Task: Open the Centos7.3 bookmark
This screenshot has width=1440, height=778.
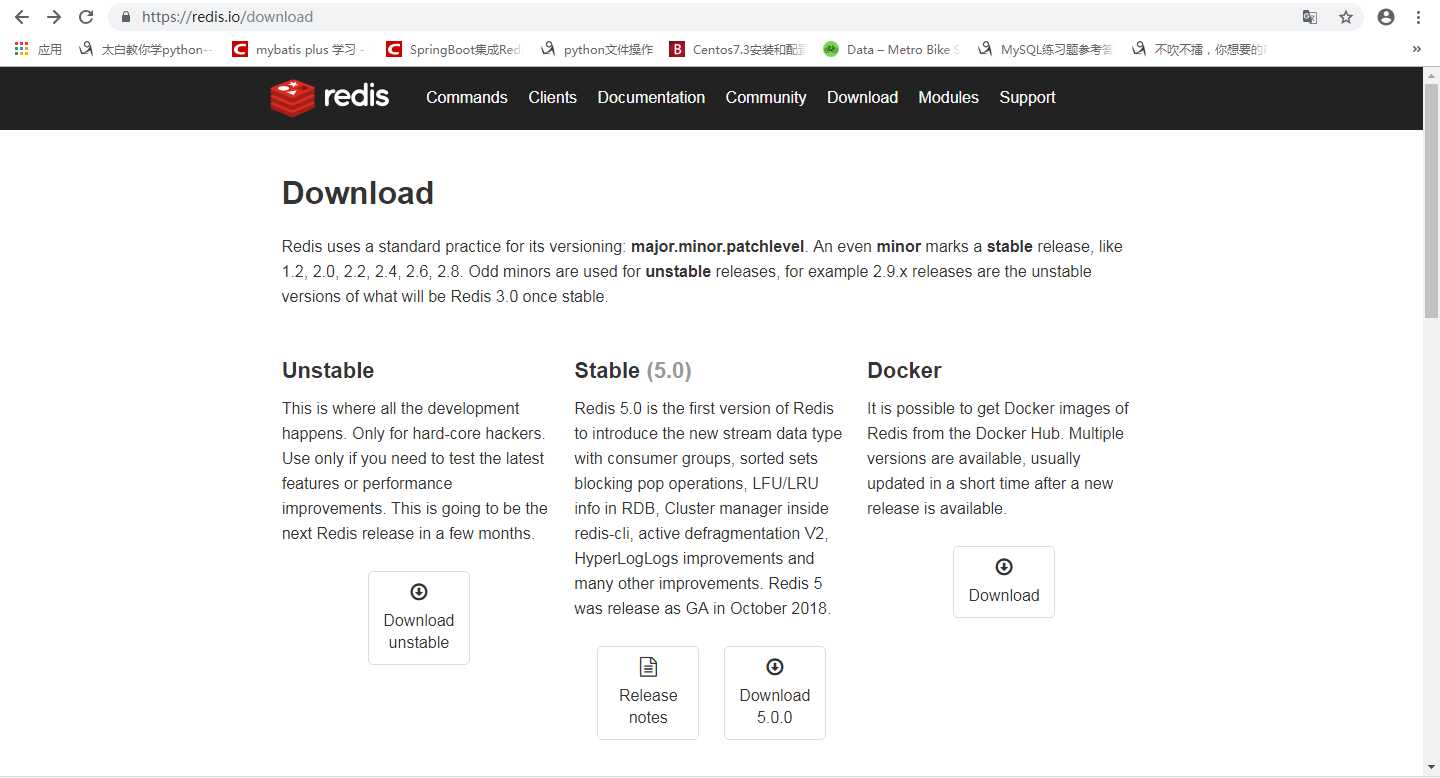Action: click(x=738, y=49)
